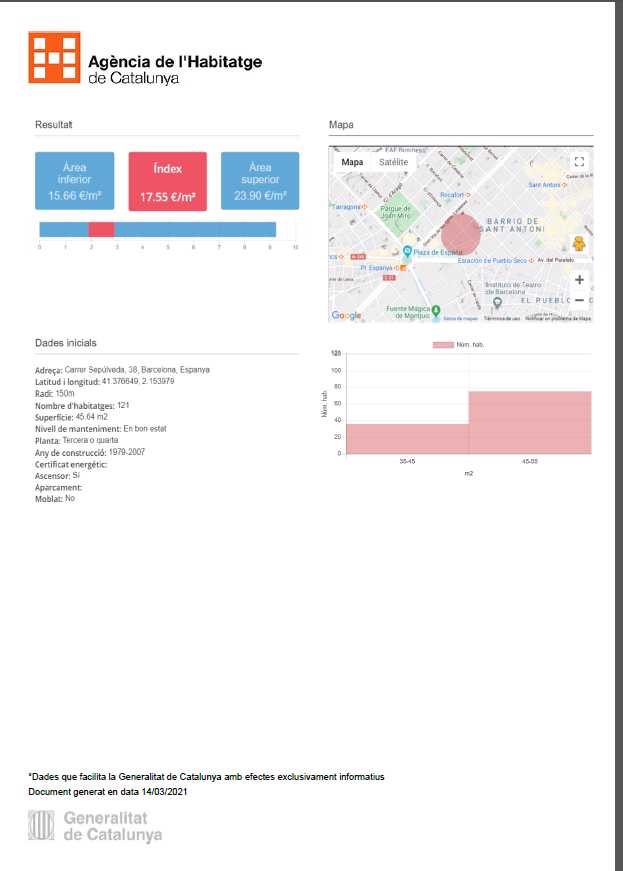Screen dimensions: 623x871
Task: Switch to the Satélite map view
Action: (x=393, y=162)
